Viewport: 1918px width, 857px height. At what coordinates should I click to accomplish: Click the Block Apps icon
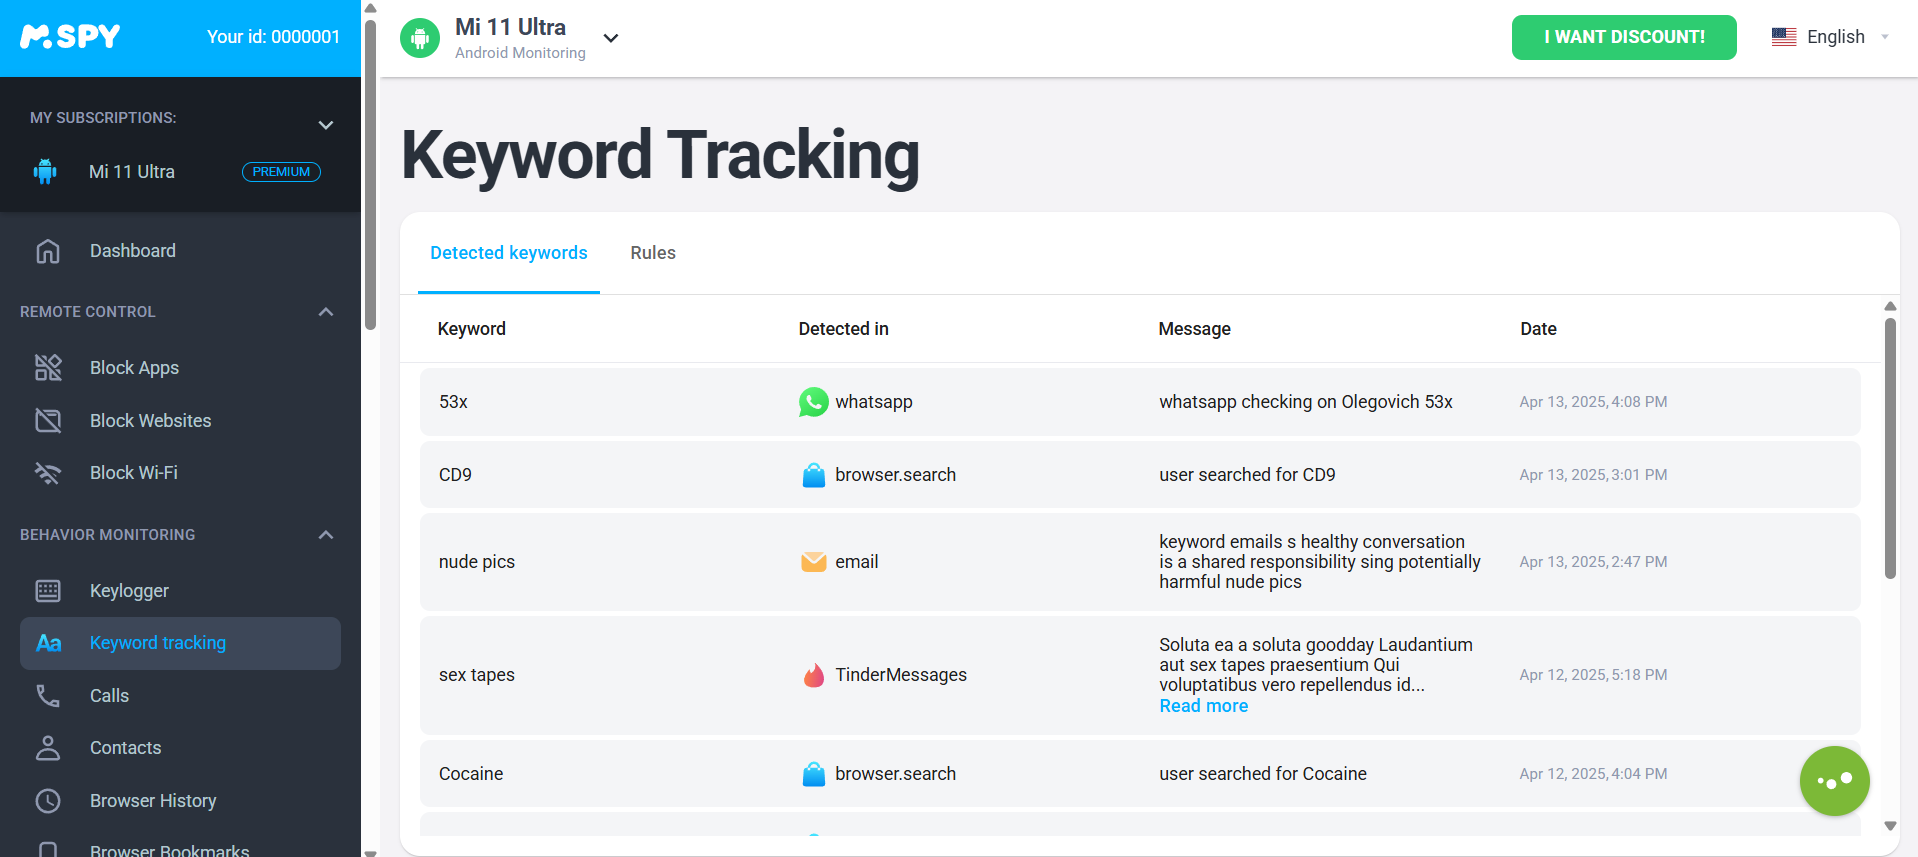coord(48,368)
